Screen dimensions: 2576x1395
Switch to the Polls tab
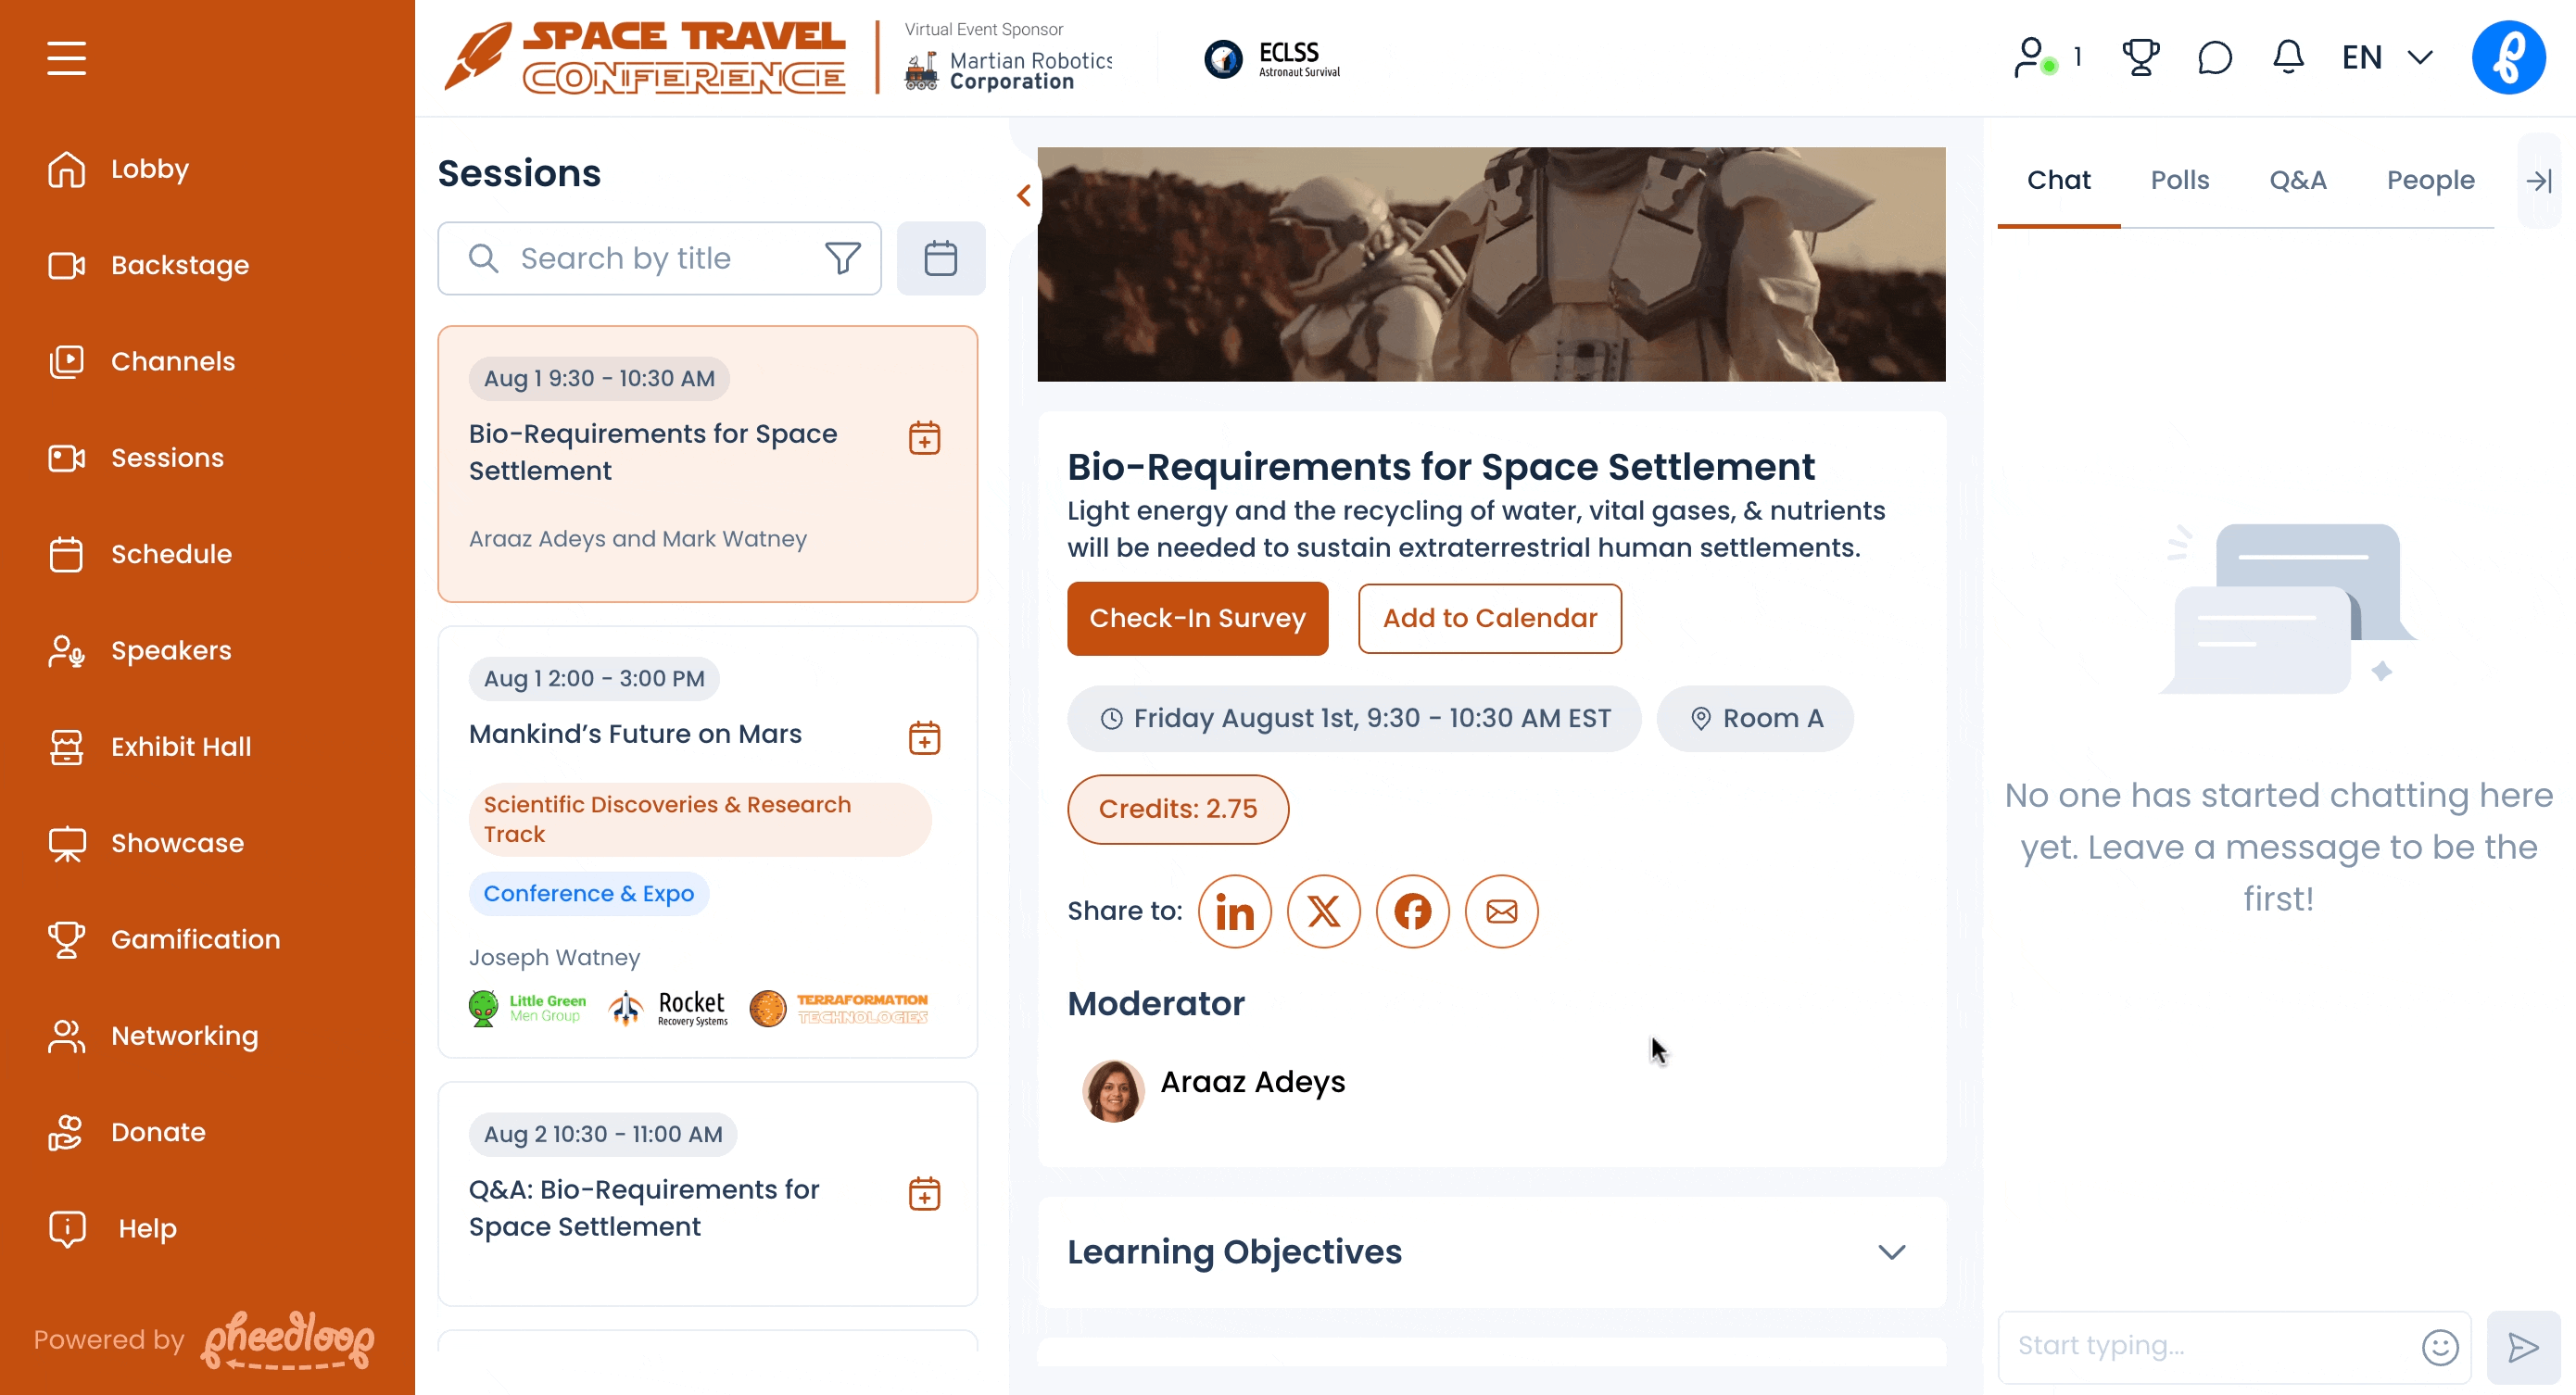tap(2179, 180)
